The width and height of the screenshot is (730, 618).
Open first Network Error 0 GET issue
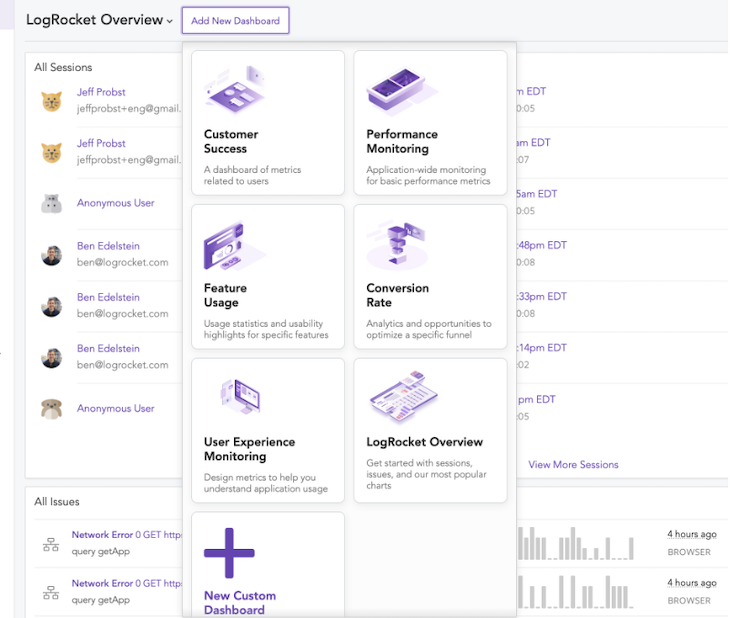coord(127,535)
